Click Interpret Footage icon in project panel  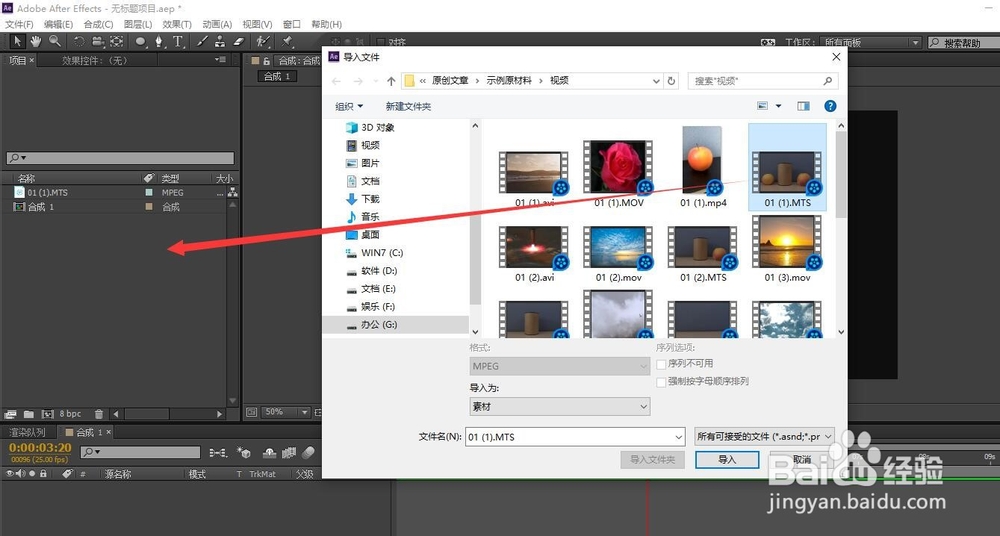click(10, 413)
